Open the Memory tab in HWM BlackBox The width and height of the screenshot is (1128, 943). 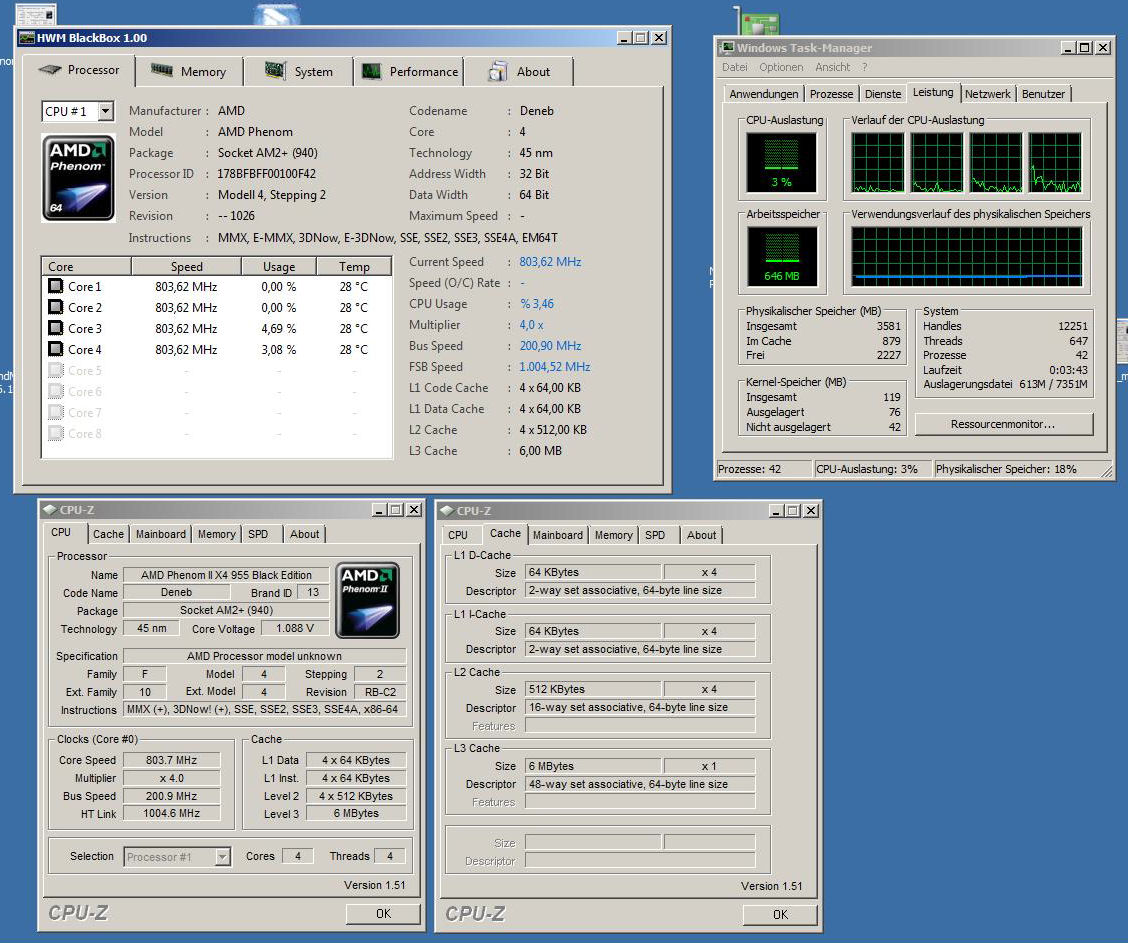(190, 72)
